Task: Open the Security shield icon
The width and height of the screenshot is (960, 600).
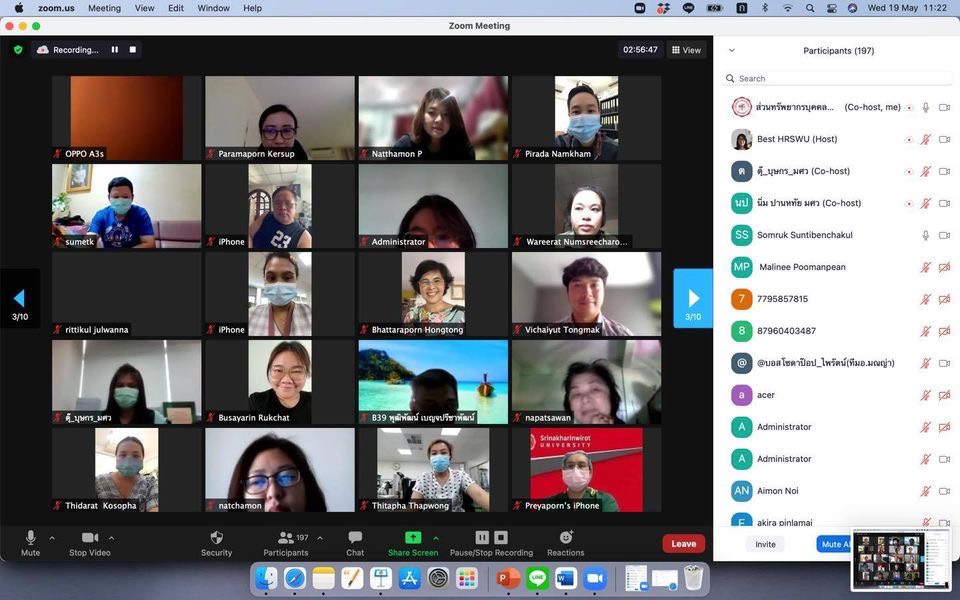Action: (216, 538)
